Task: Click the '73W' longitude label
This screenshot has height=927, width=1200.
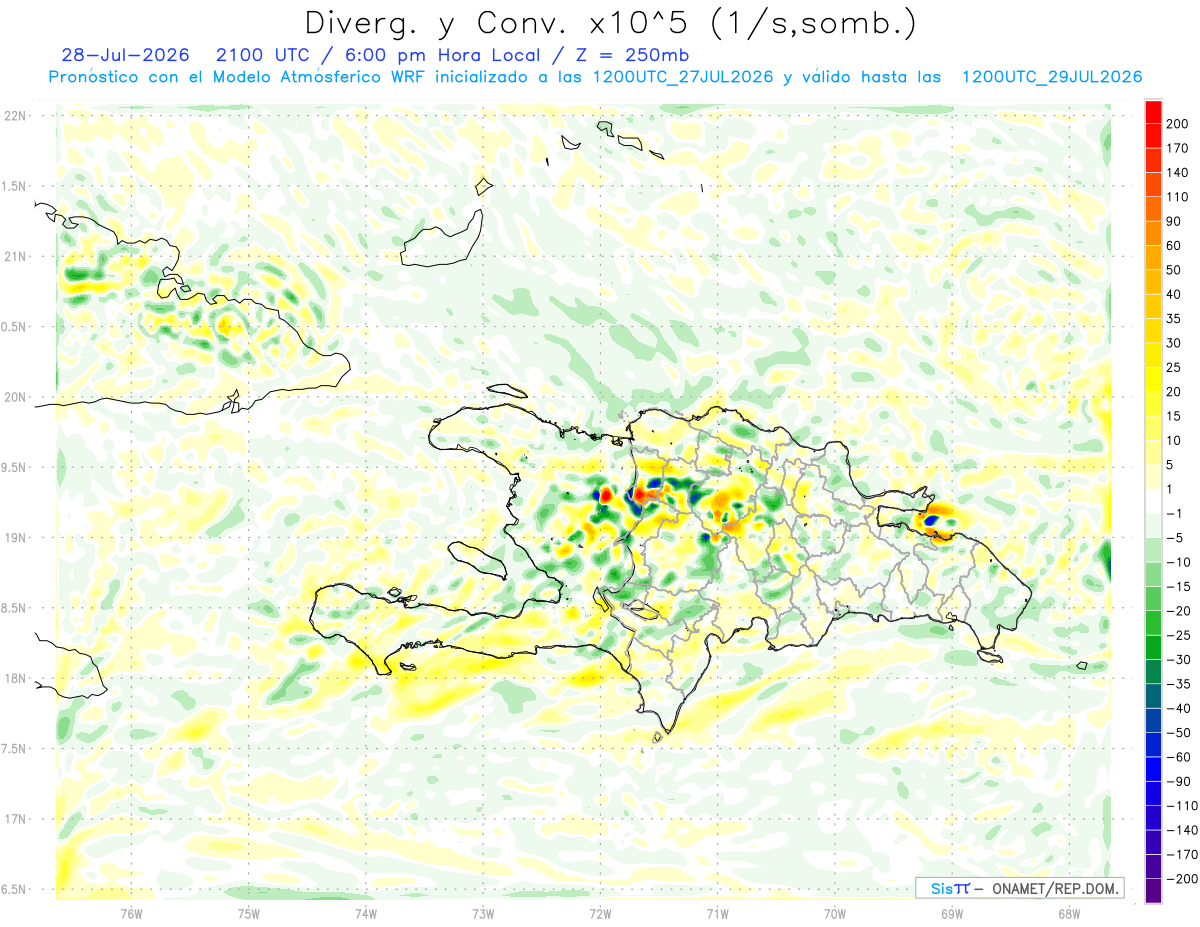Action: pos(483,913)
